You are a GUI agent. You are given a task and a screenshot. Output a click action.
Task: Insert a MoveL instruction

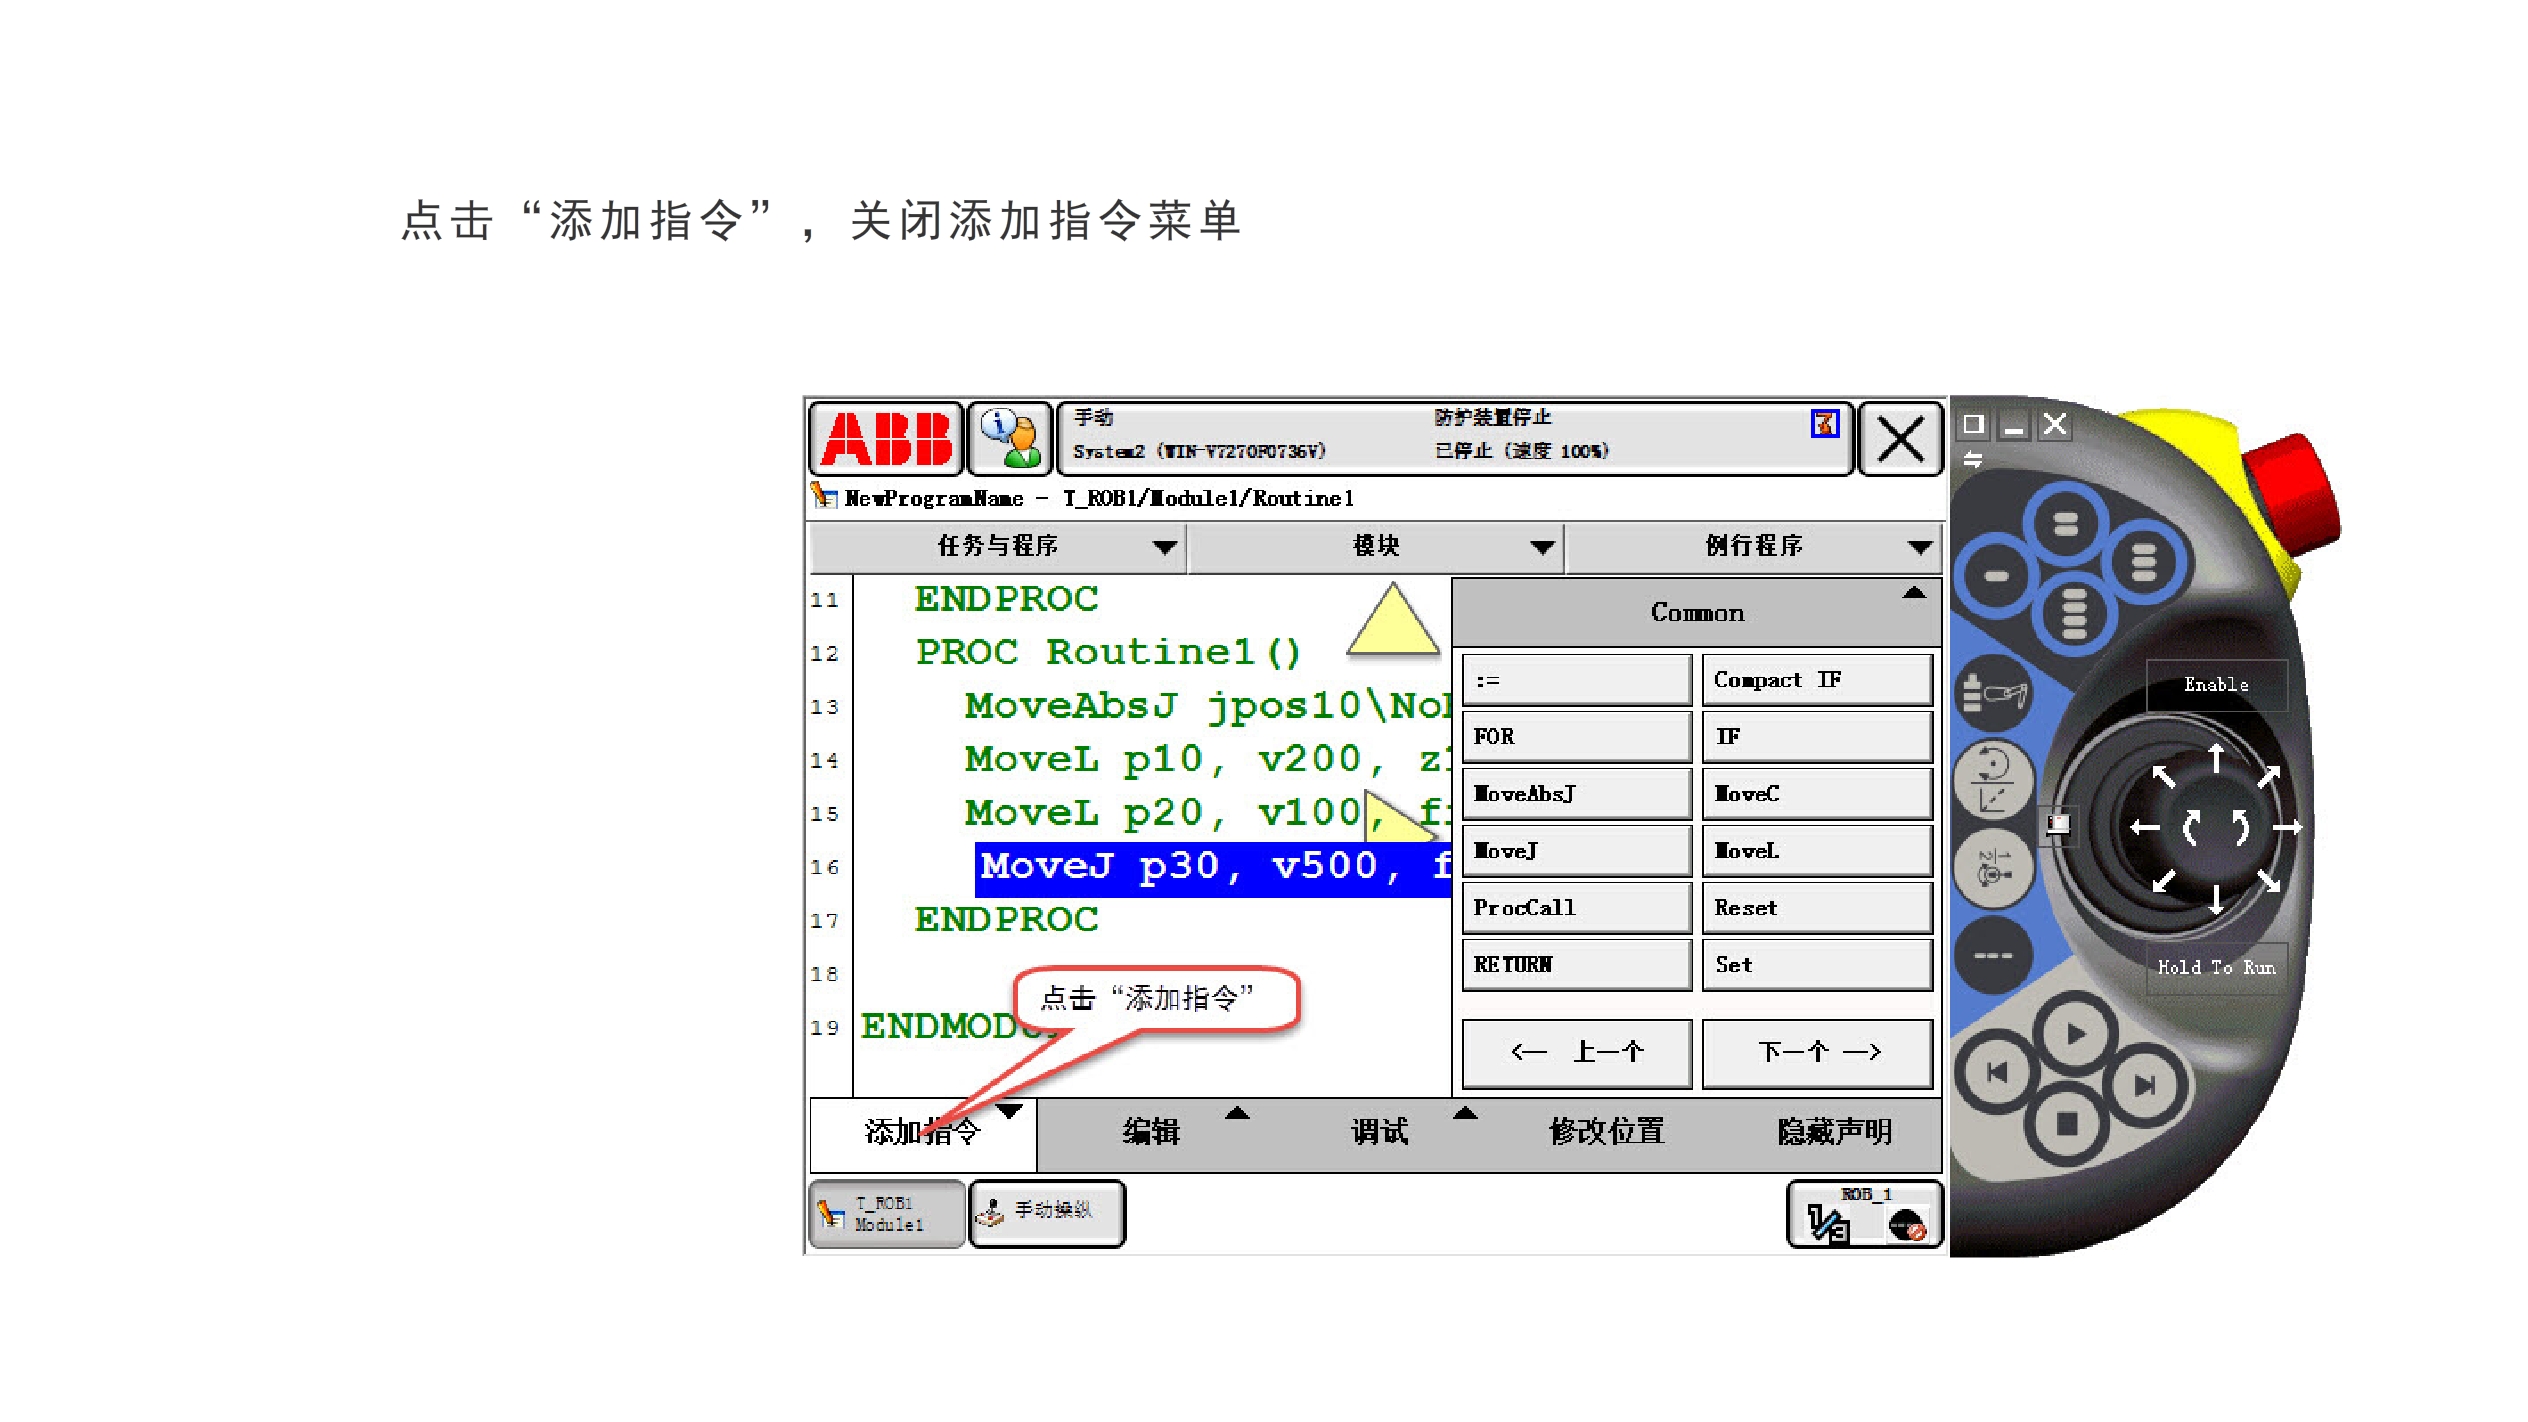pyautogui.click(x=1816, y=851)
